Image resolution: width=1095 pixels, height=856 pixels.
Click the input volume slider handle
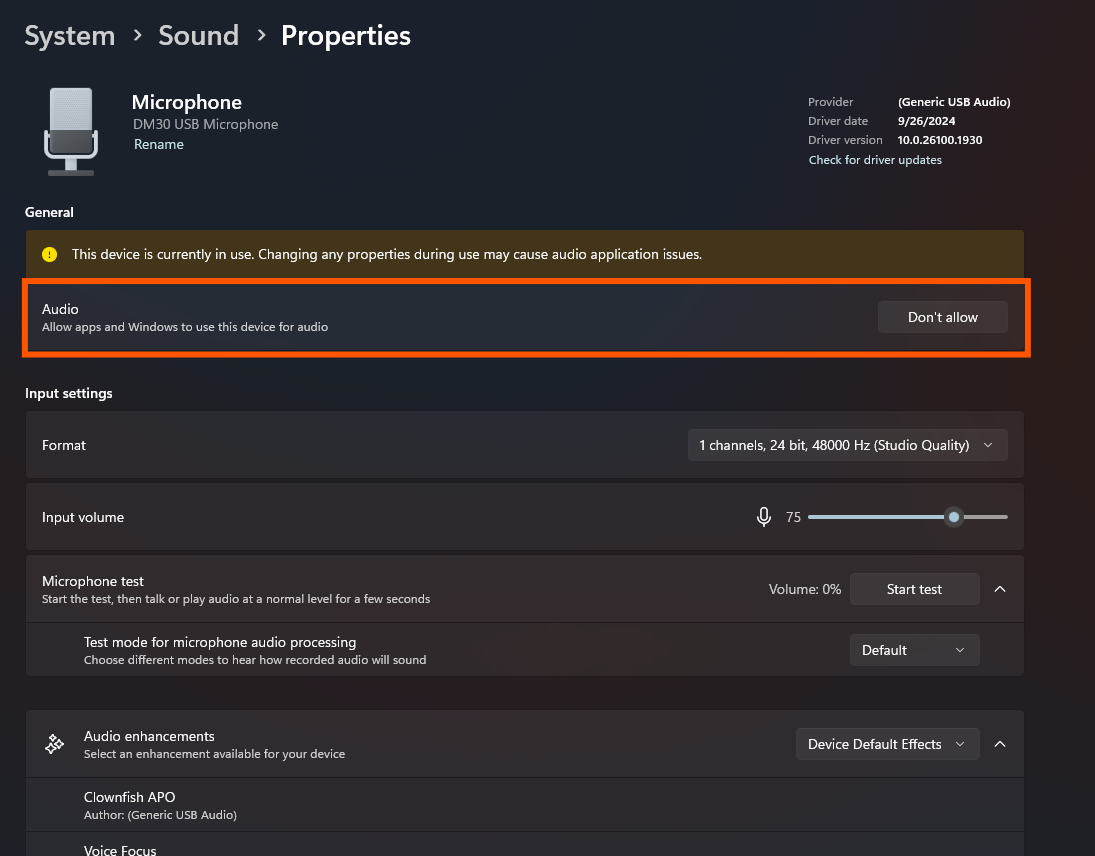(x=954, y=517)
